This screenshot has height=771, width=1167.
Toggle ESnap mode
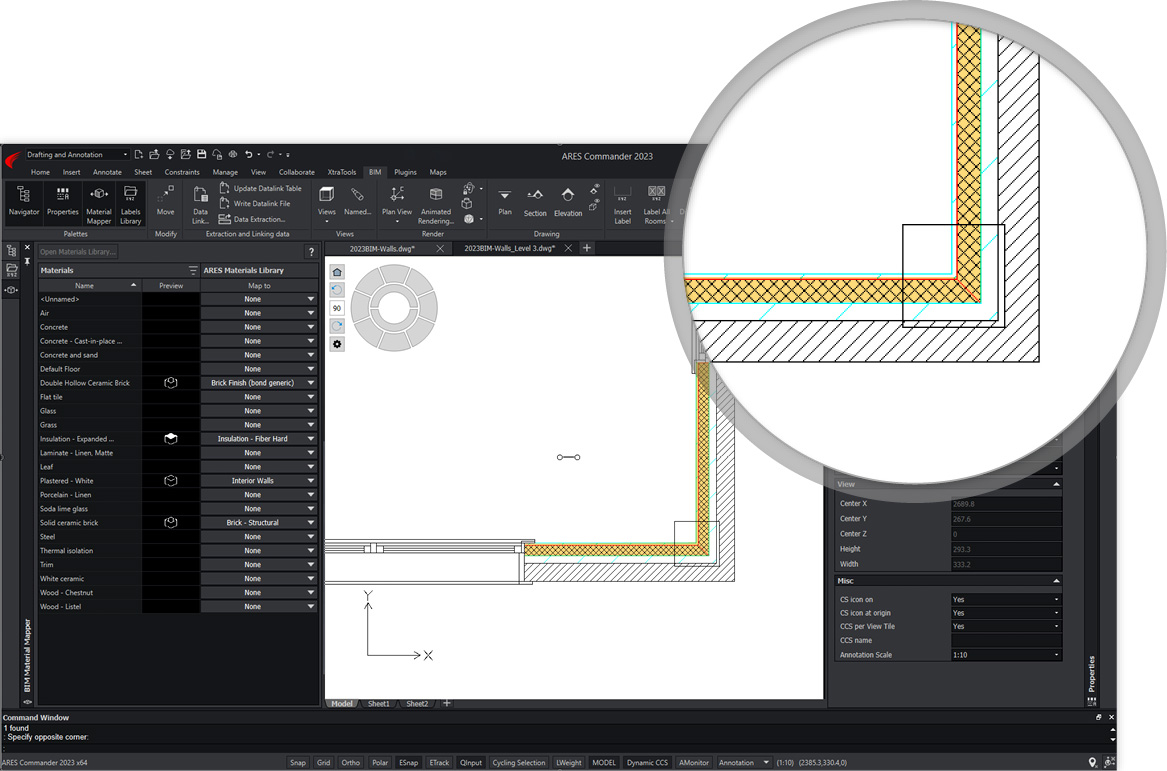tap(409, 762)
